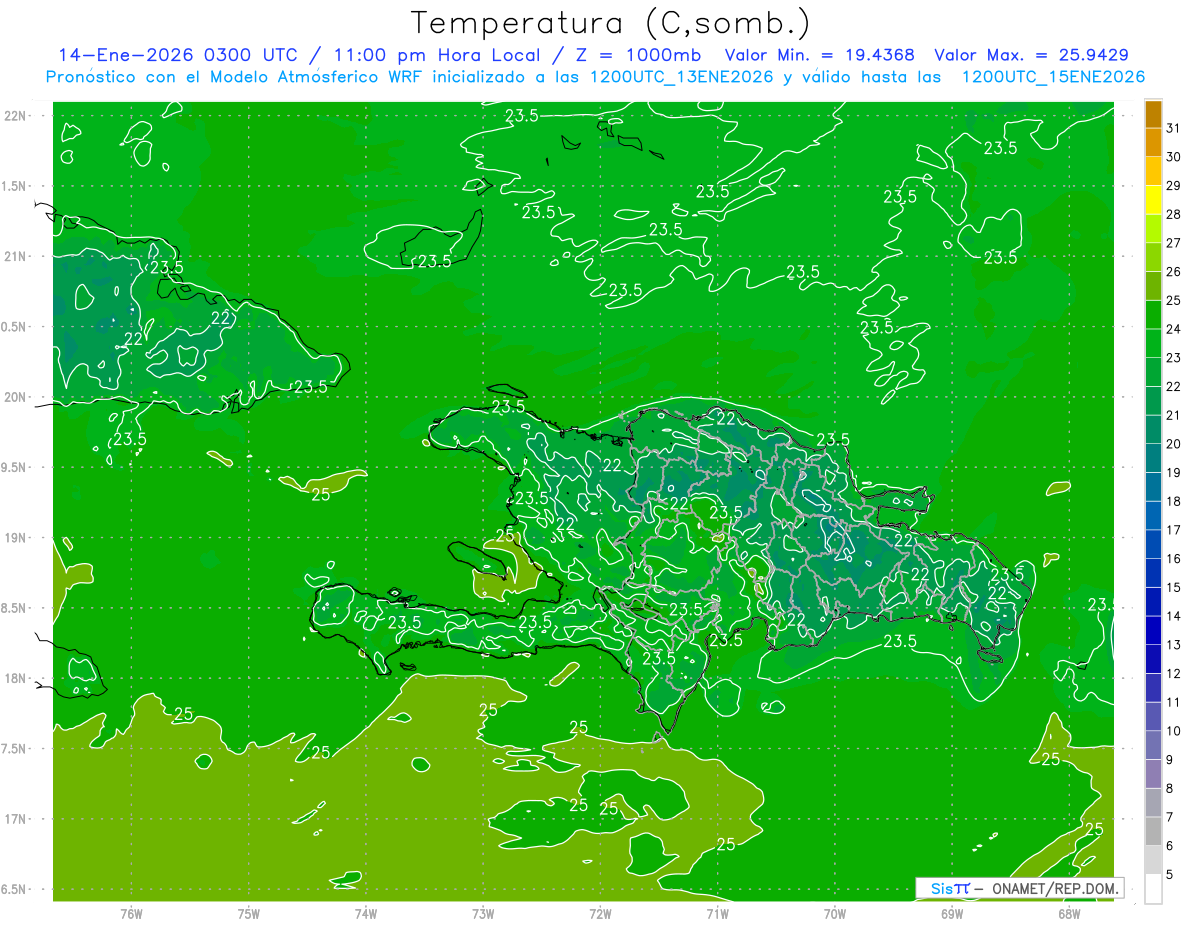This screenshot has height=927, width=1200.
Task: Click the colorbar label '27'
Action: pyautogui.click(x=1173, y=243)
